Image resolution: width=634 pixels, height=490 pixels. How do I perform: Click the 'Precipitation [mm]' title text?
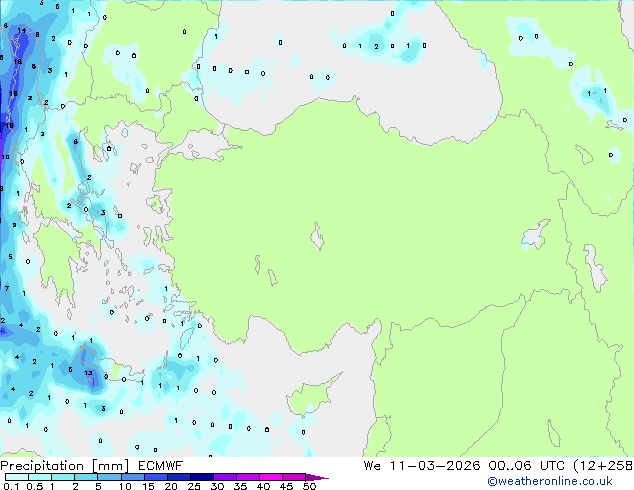65,466
